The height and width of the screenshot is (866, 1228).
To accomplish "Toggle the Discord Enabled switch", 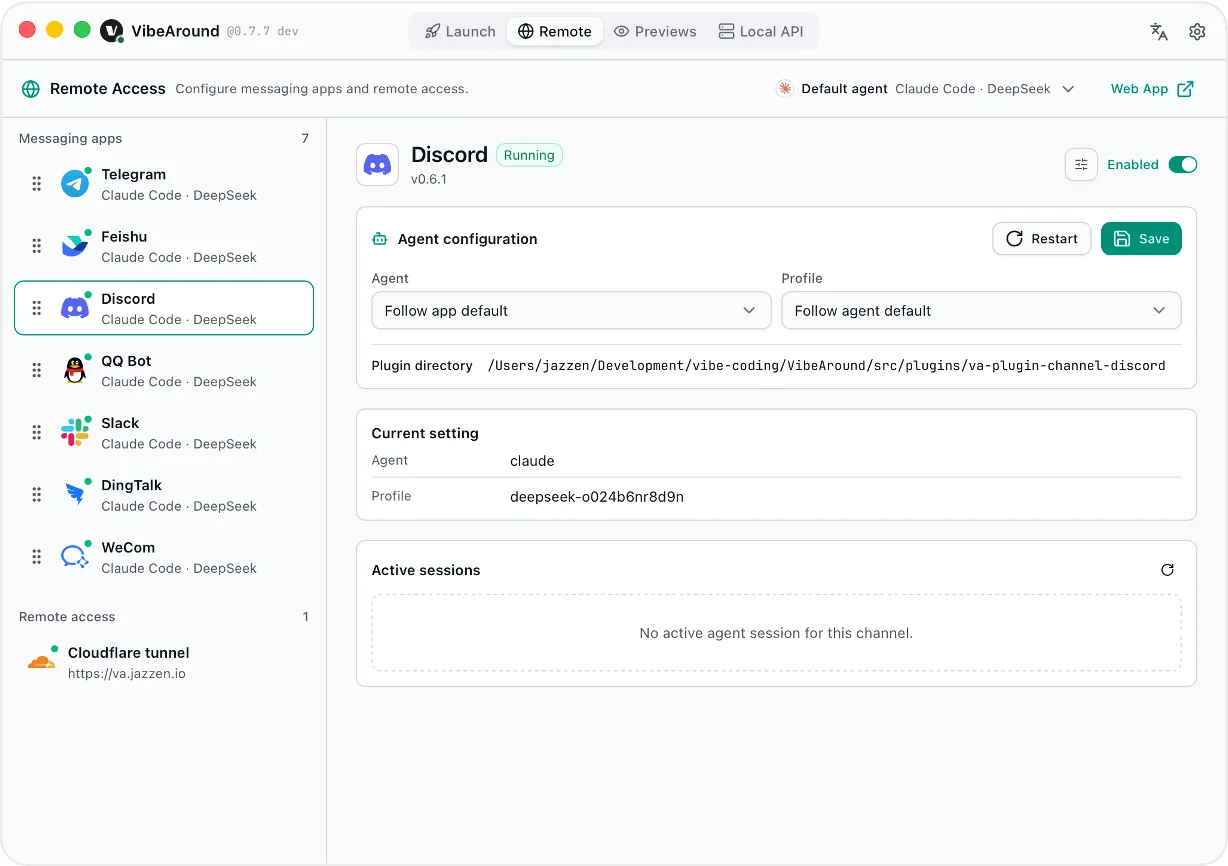I will click(x=1183, y=165).
